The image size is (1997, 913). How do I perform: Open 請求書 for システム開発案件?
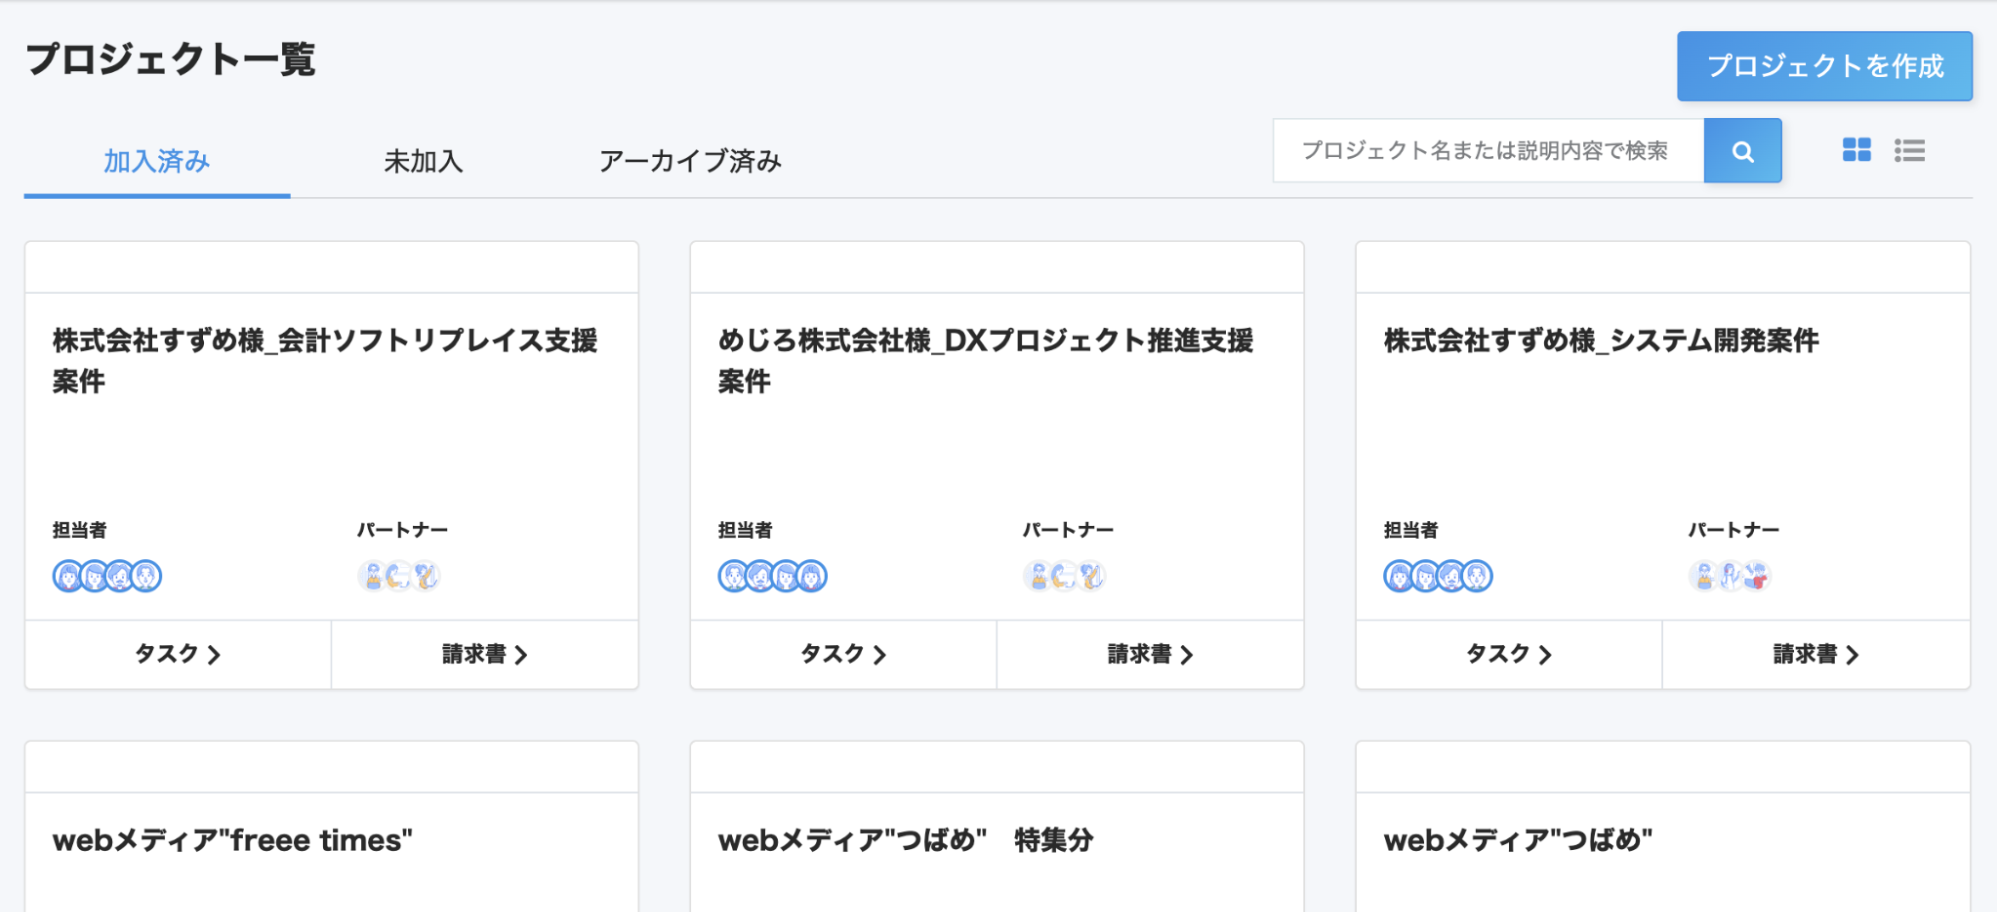(x=1816, y=654)
